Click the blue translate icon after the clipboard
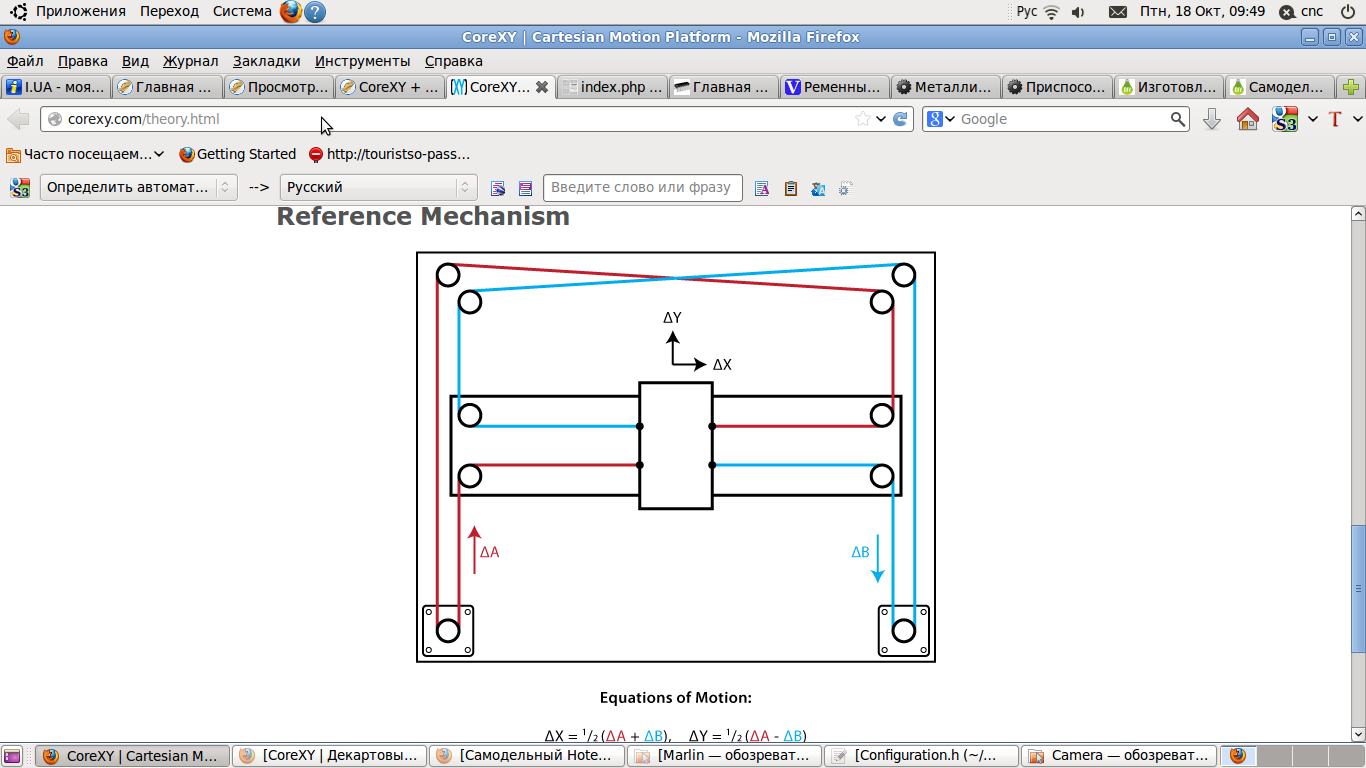This screenshot has width=1366, height=768. (818, 188)
